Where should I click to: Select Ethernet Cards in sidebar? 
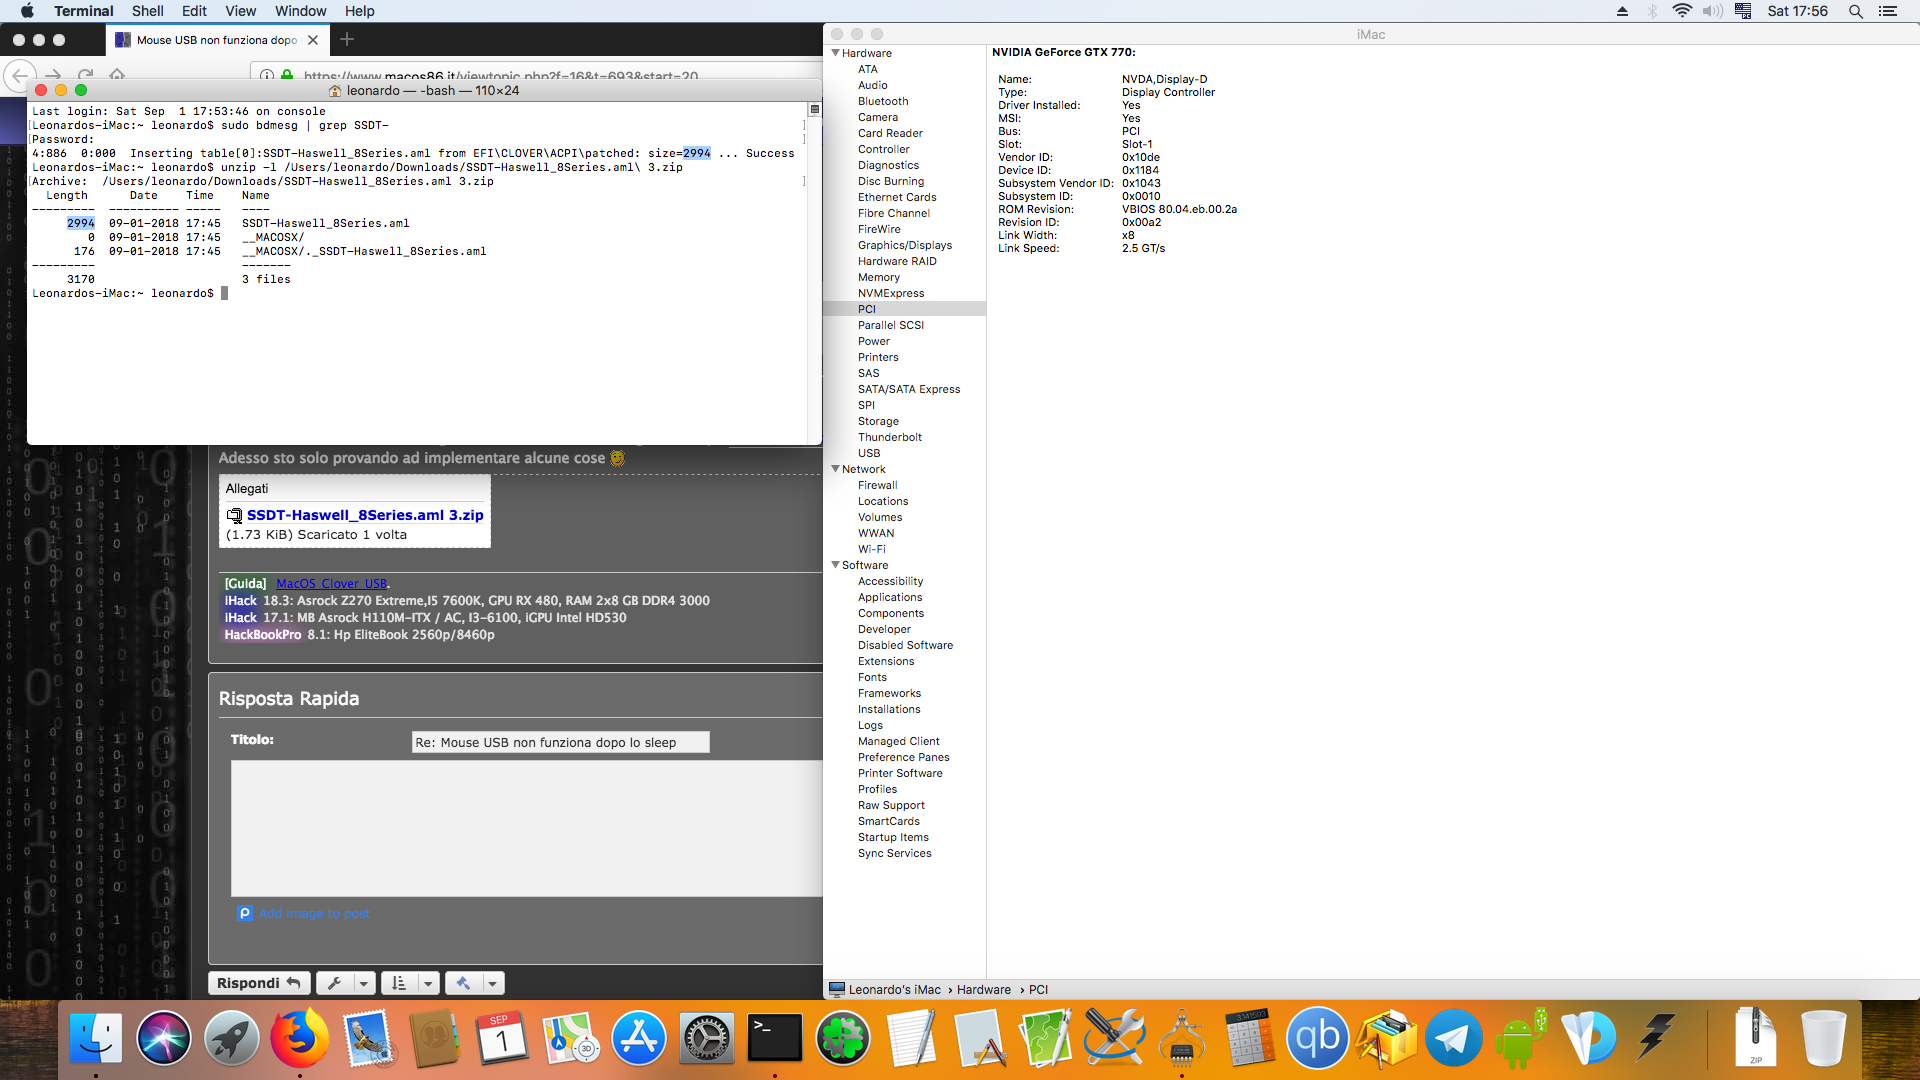(x=897, y=197)
